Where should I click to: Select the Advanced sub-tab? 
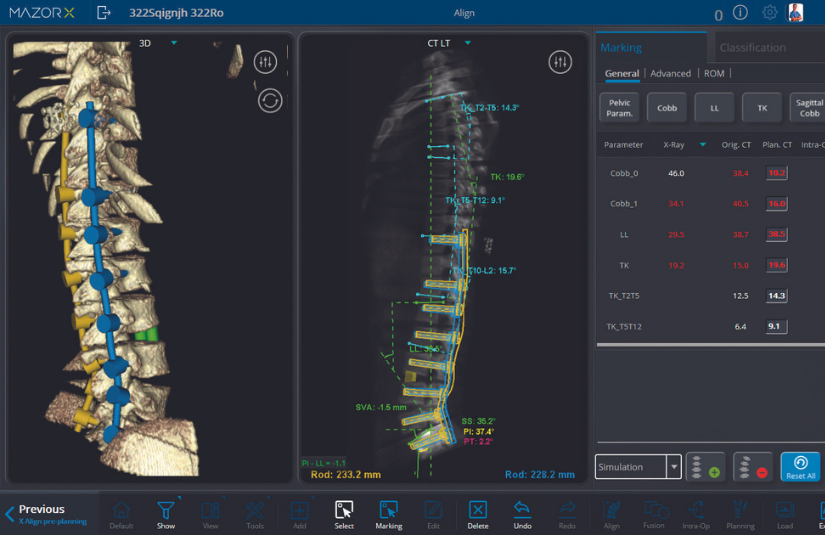(x=670, y=74)
